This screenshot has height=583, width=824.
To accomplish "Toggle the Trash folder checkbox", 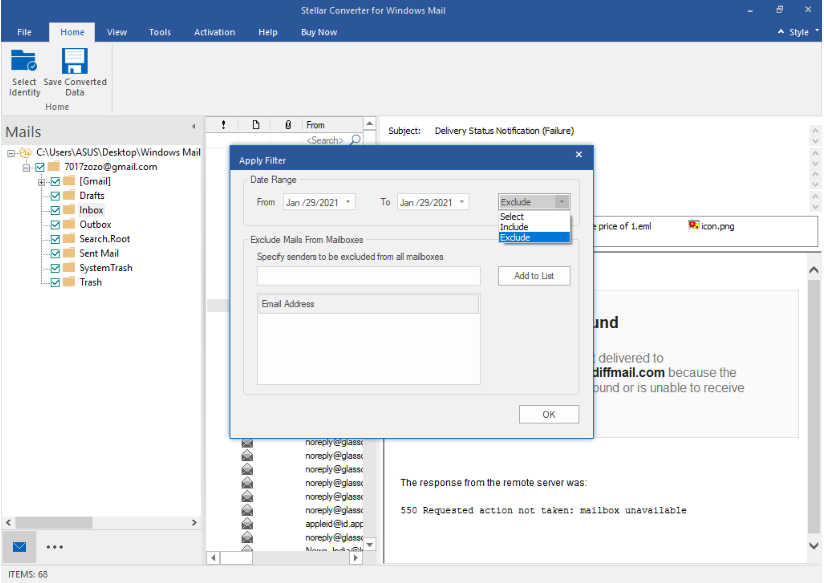I will pos(55,283).
